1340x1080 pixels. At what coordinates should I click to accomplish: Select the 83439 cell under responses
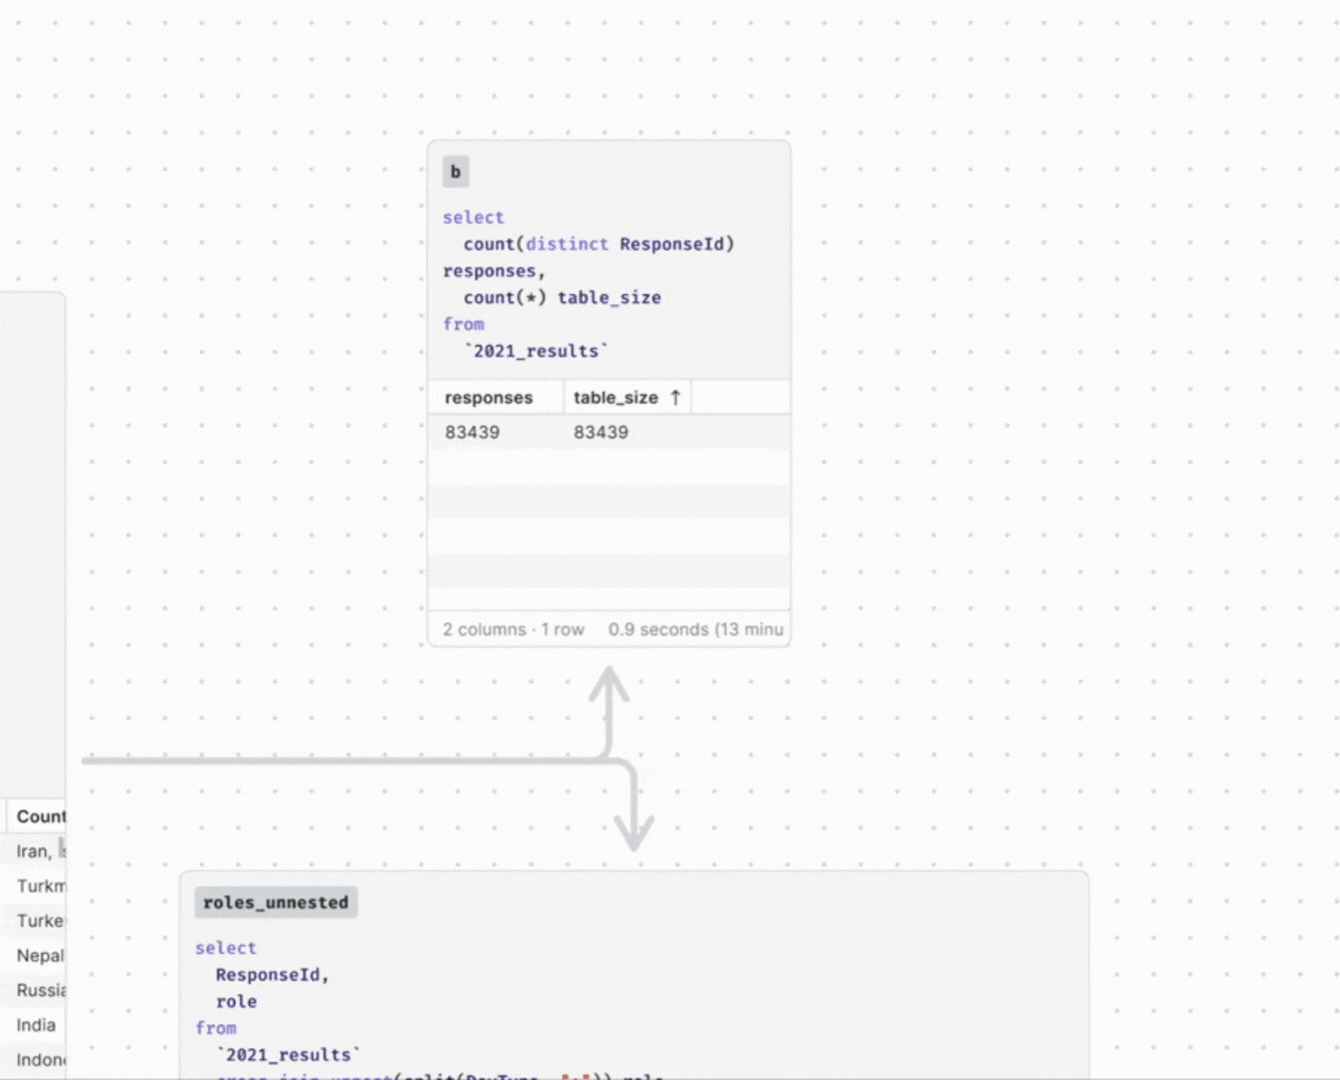click(x=472, y=433)
